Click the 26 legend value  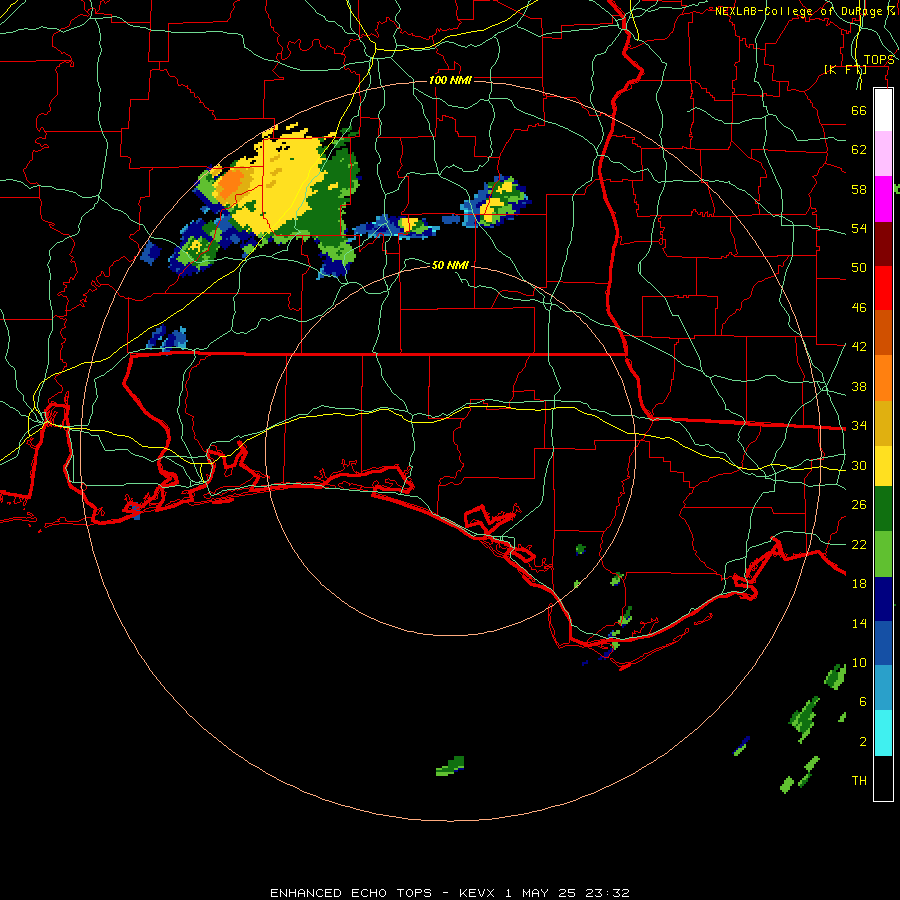[x=859, y=505]
